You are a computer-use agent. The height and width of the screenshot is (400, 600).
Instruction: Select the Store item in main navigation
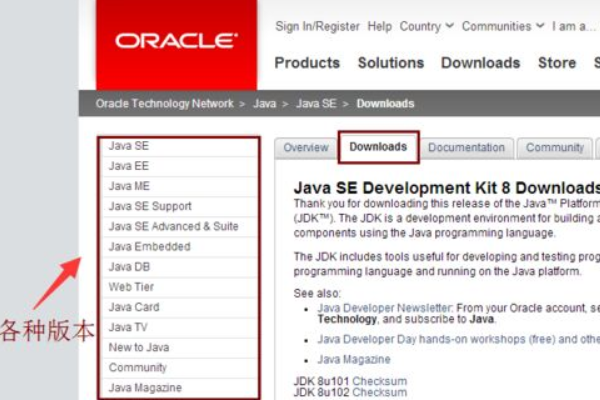[557, 63]
